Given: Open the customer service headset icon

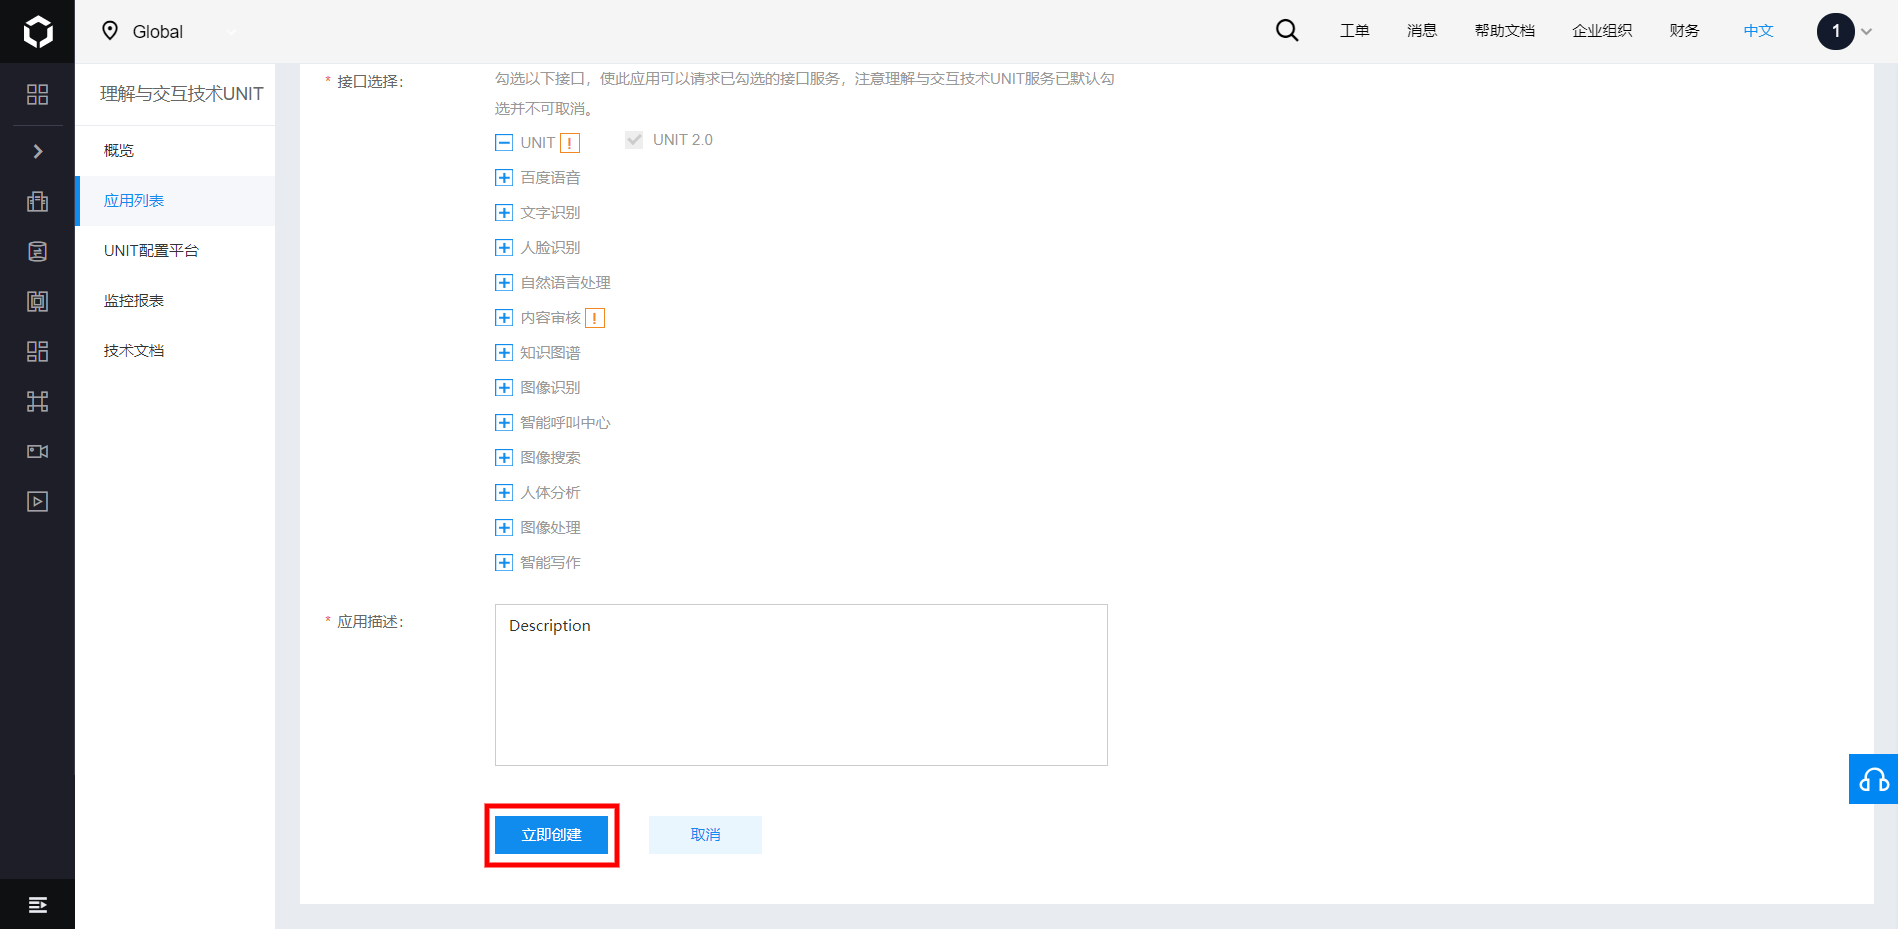Looking at the screenshot, I should pos(1873,779).
